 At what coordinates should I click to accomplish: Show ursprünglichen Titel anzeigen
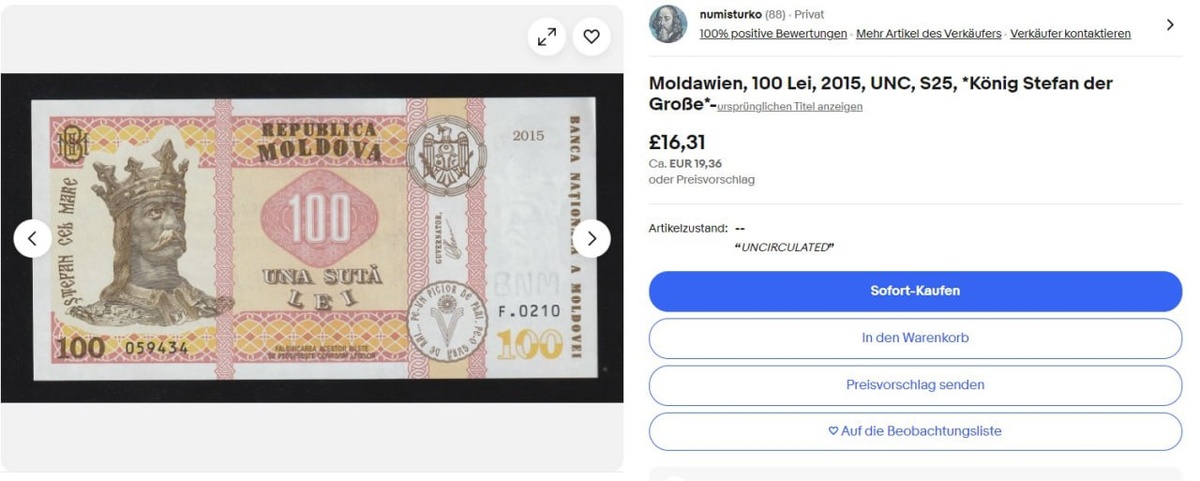tap(790, 106)
